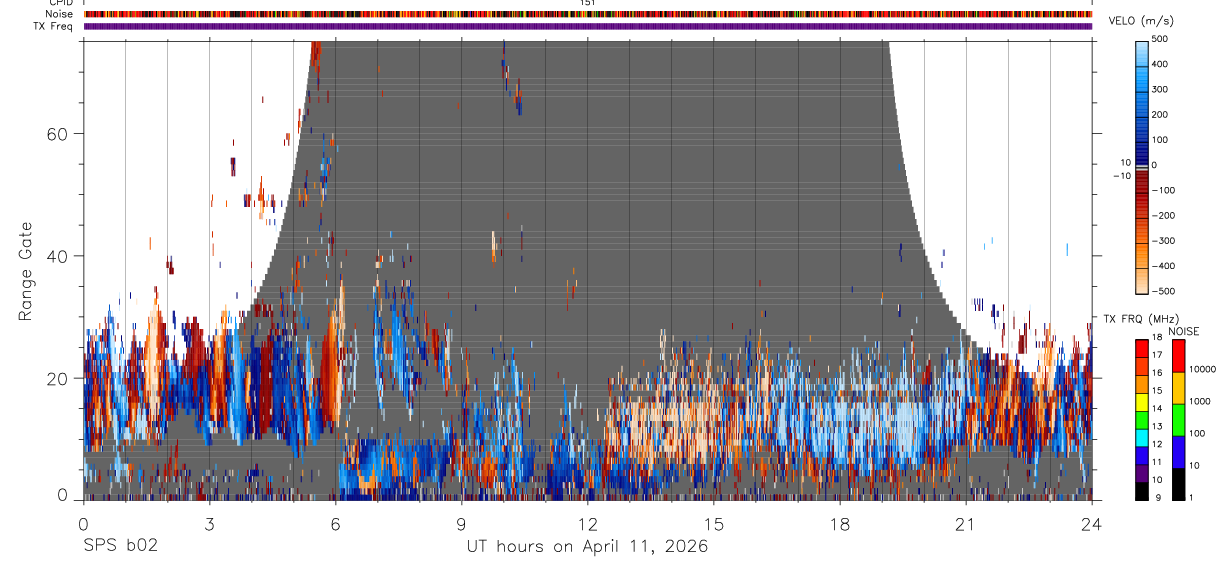Click the 500 label on velocity scale
The image size is (1228, 567).
[1160, 39]
